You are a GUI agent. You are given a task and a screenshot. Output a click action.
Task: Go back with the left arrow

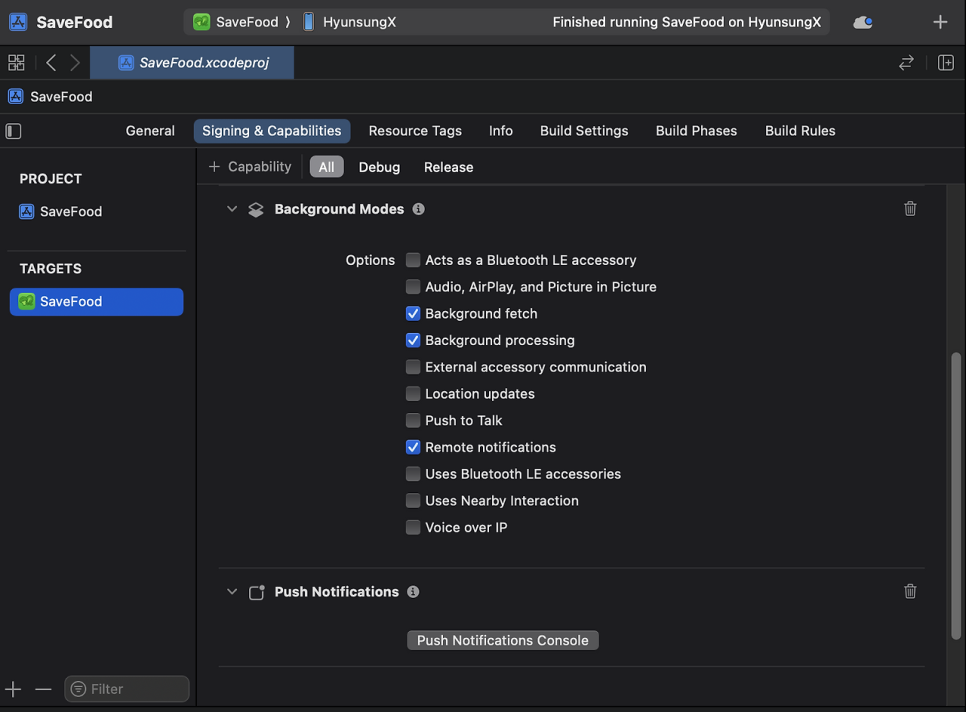[51, 63]
